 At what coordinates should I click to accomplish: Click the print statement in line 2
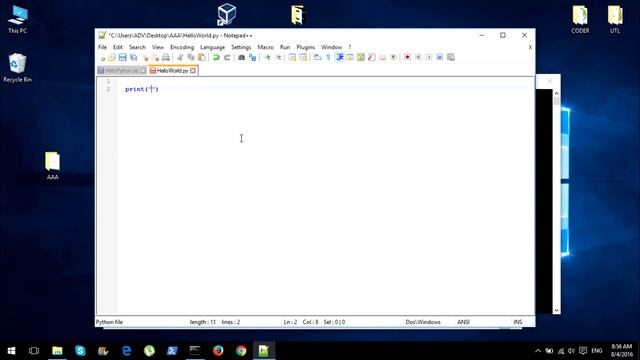(x=142, y=89)
